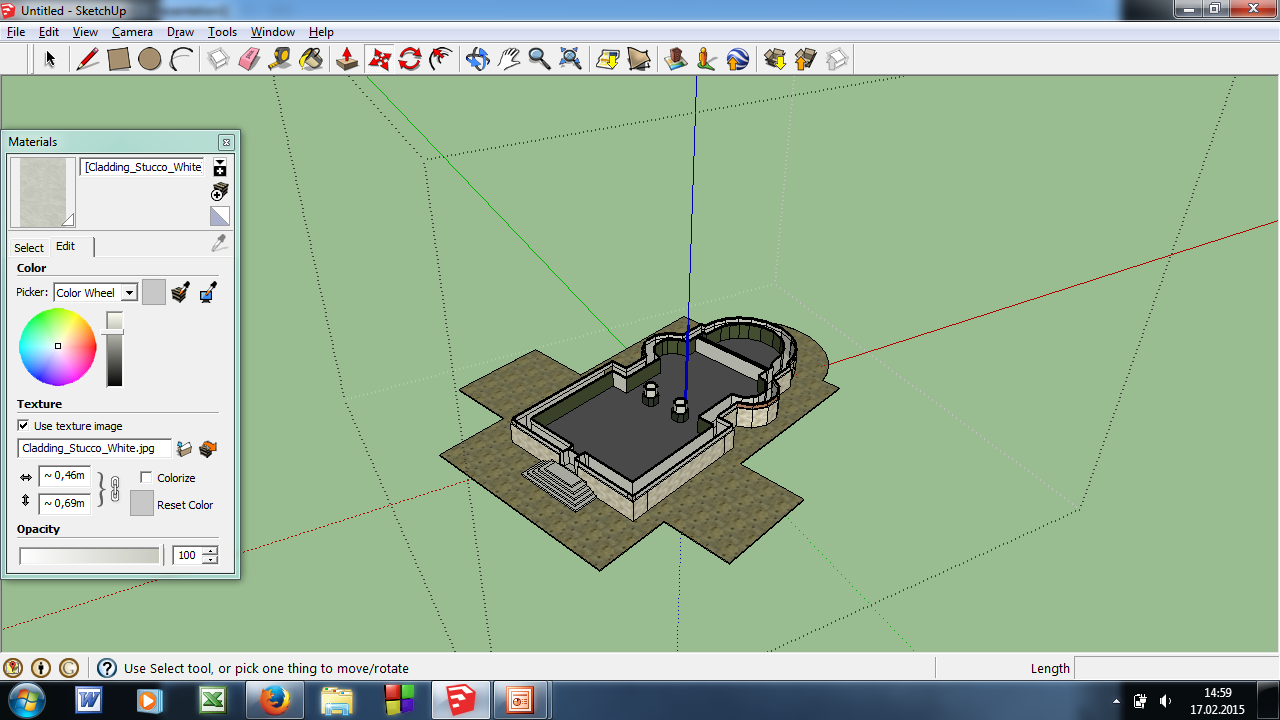Click the Move tool with red arrows
This screenshot has height=720, width=1280.
tap(379, 60)
